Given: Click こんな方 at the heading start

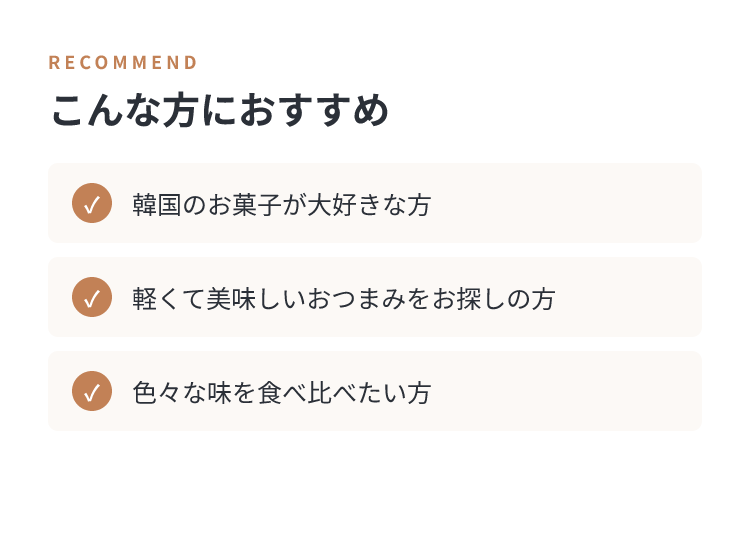Looking at the screenshot, I should (125, 110).
